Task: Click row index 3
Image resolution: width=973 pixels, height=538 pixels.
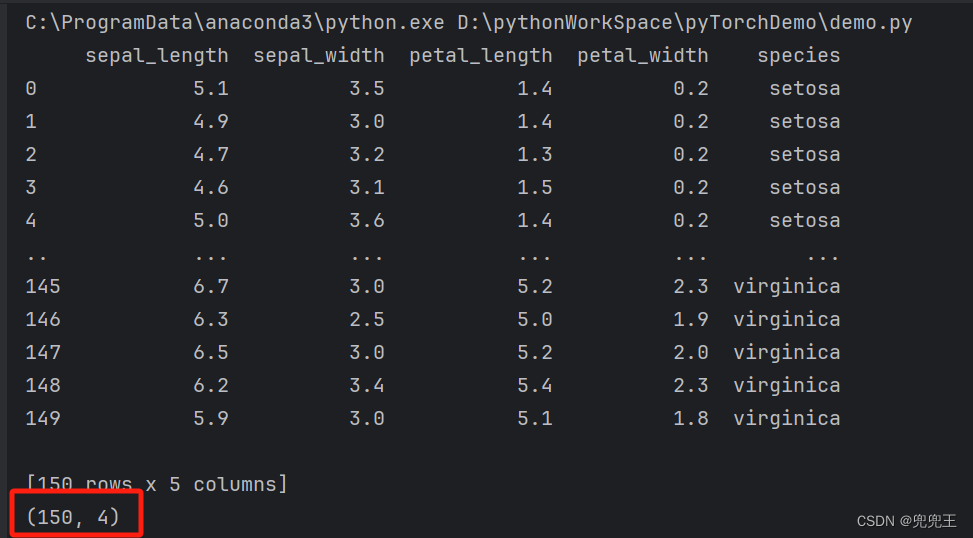Action: tap(31, 187)
